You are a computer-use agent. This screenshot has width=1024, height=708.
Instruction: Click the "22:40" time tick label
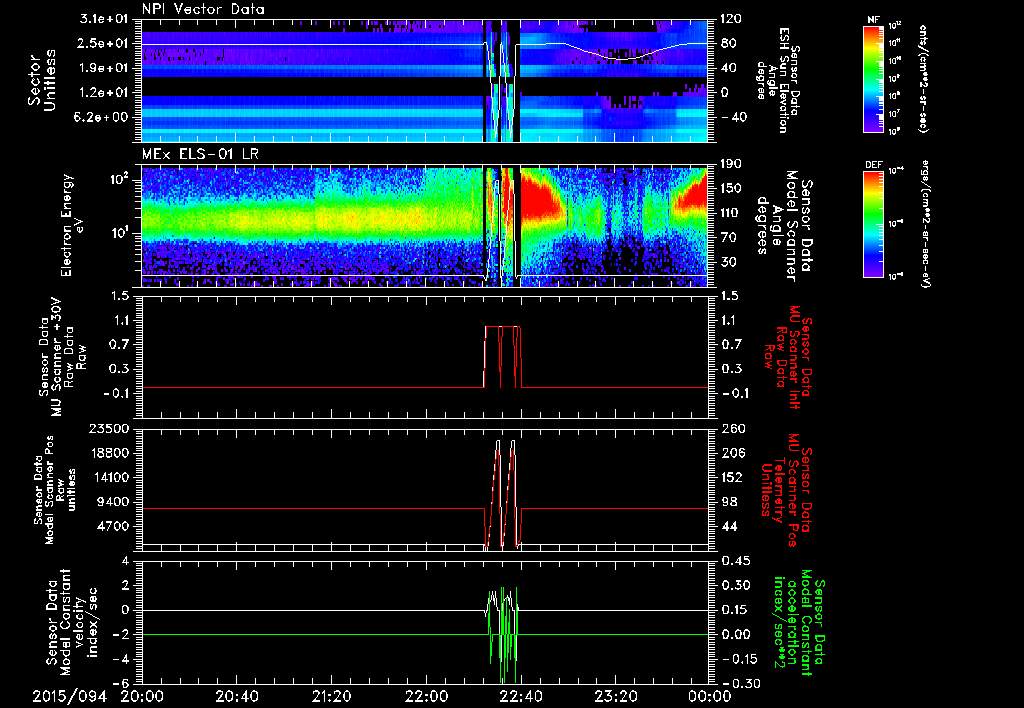point(520,696)
